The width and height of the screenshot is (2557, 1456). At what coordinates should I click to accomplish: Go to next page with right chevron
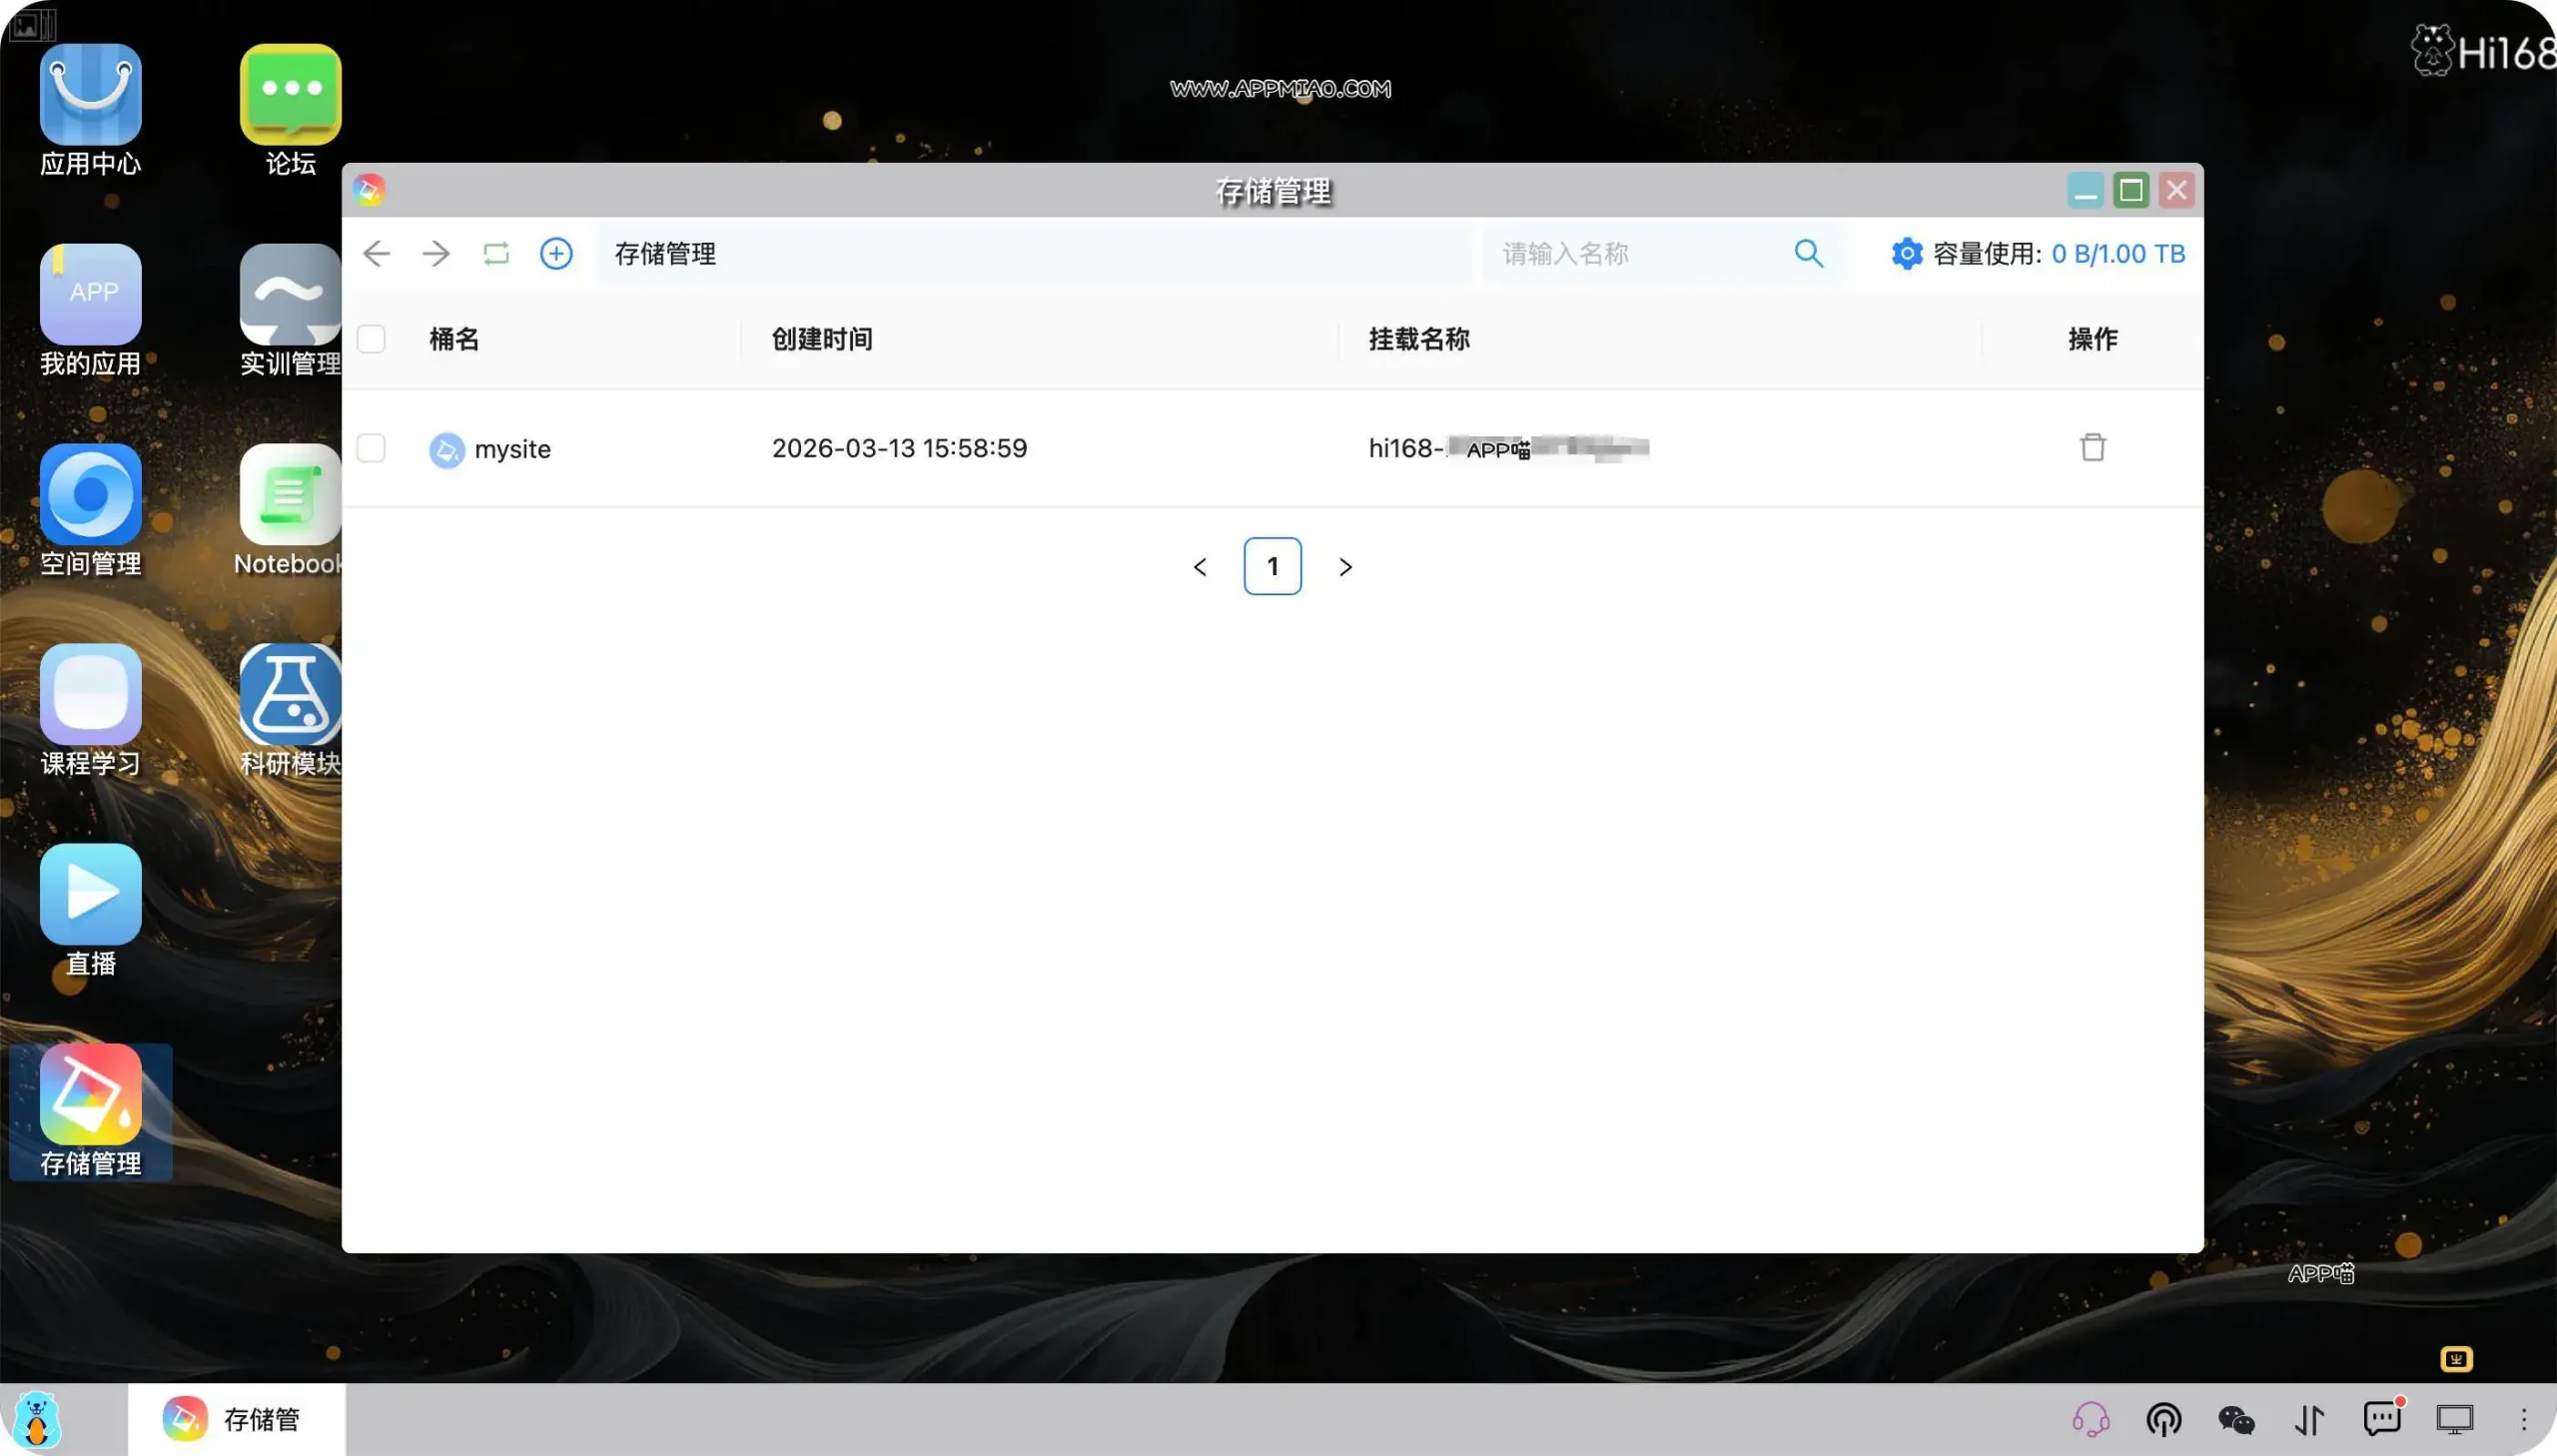point(1345,567)
